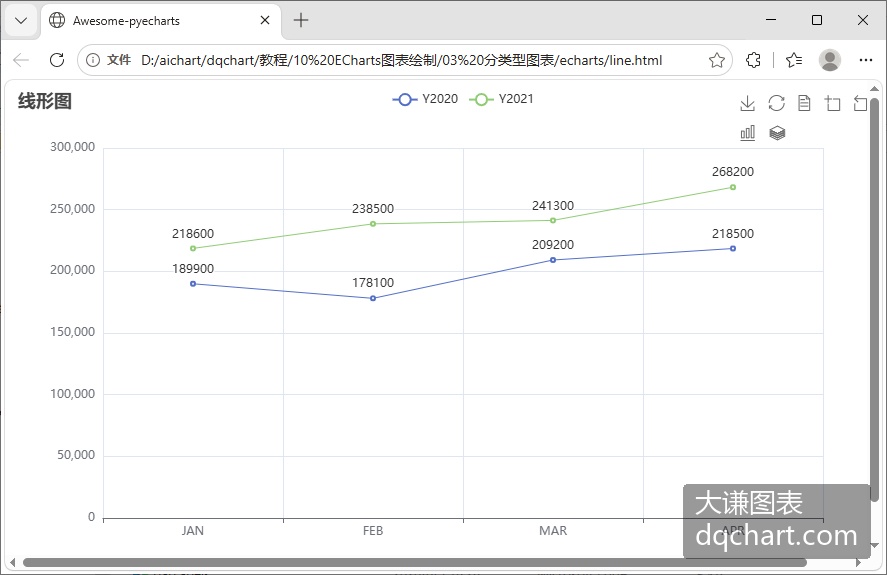Go back using the browser arrow

click(21, 60)
